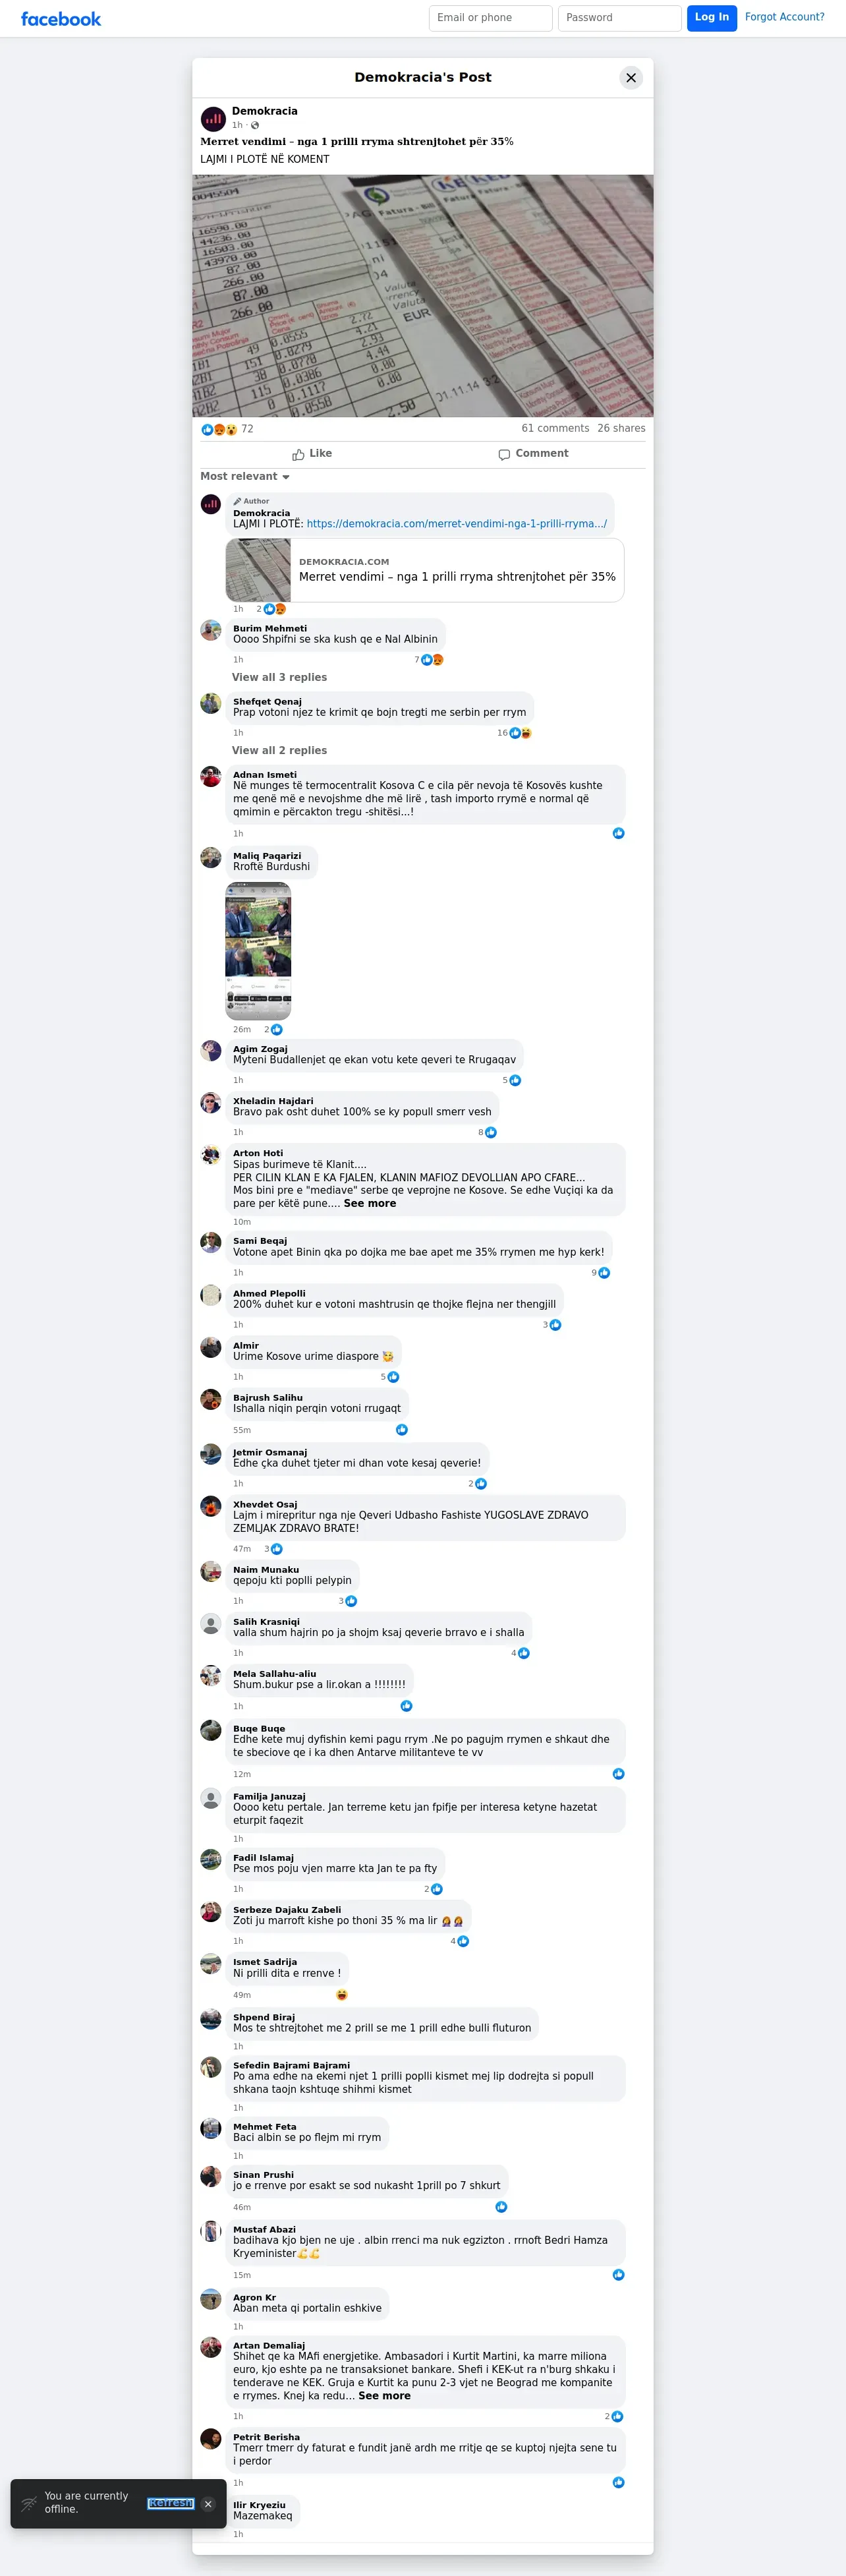Click the Facebook logo
This screenshot has width=846, height=2576.
61,19
